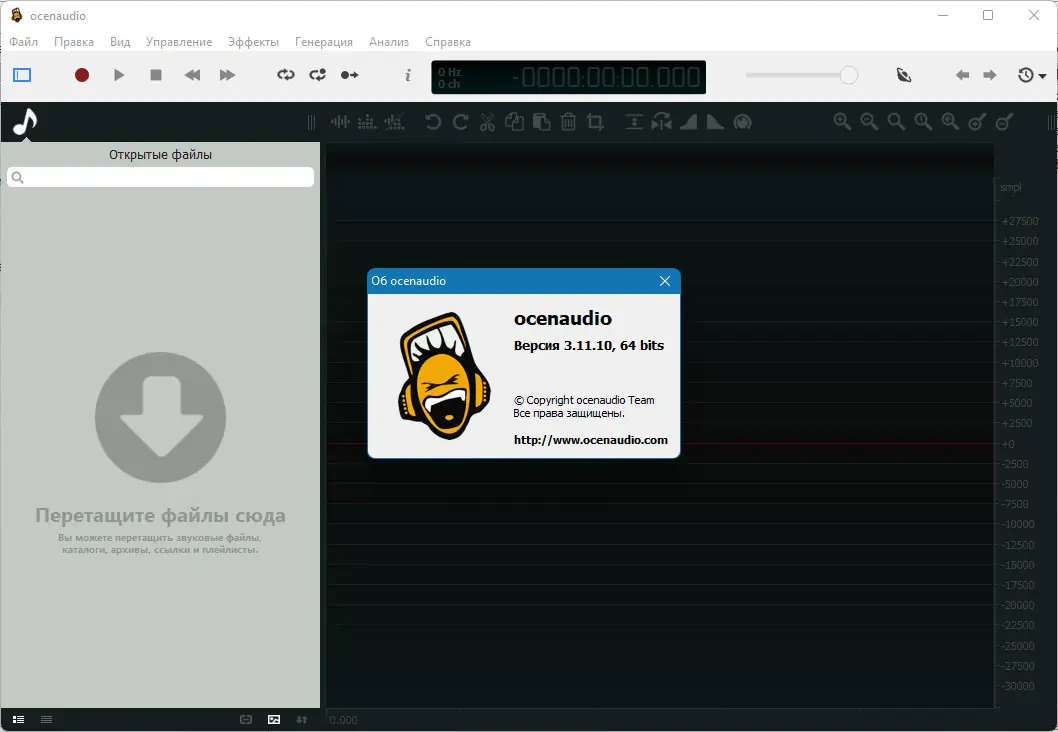Click the Stop button
Image resolution: width=1058 pixels, height=732 pixels.
156,75
